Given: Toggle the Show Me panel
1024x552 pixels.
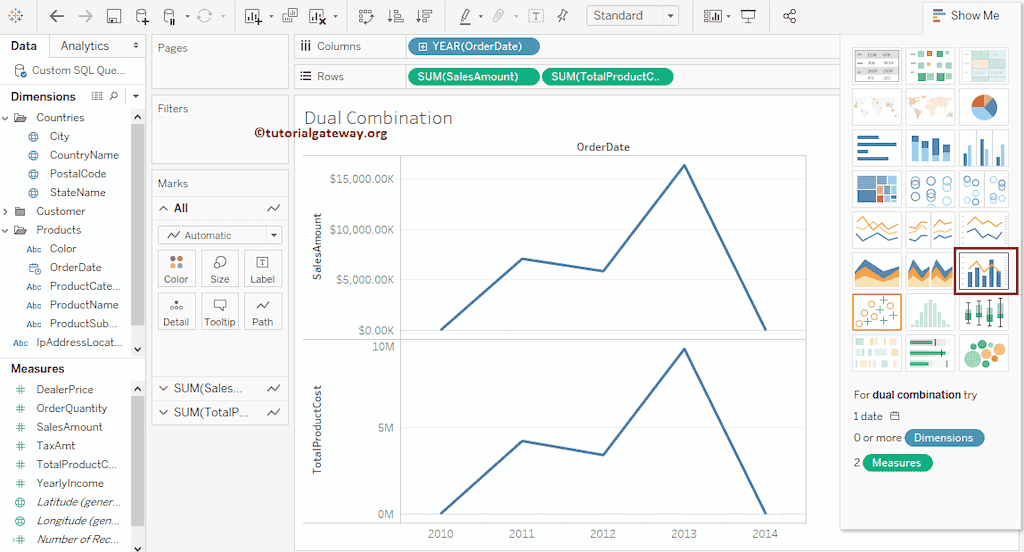Looking at the screenshot, I should 965,15.
